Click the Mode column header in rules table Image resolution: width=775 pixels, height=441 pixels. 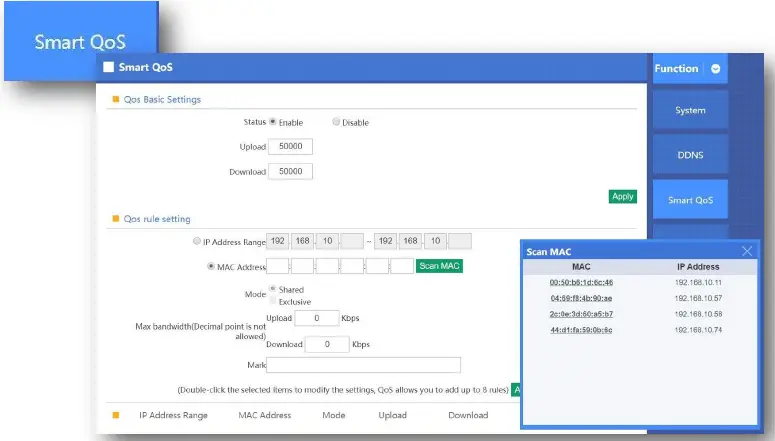334,415
